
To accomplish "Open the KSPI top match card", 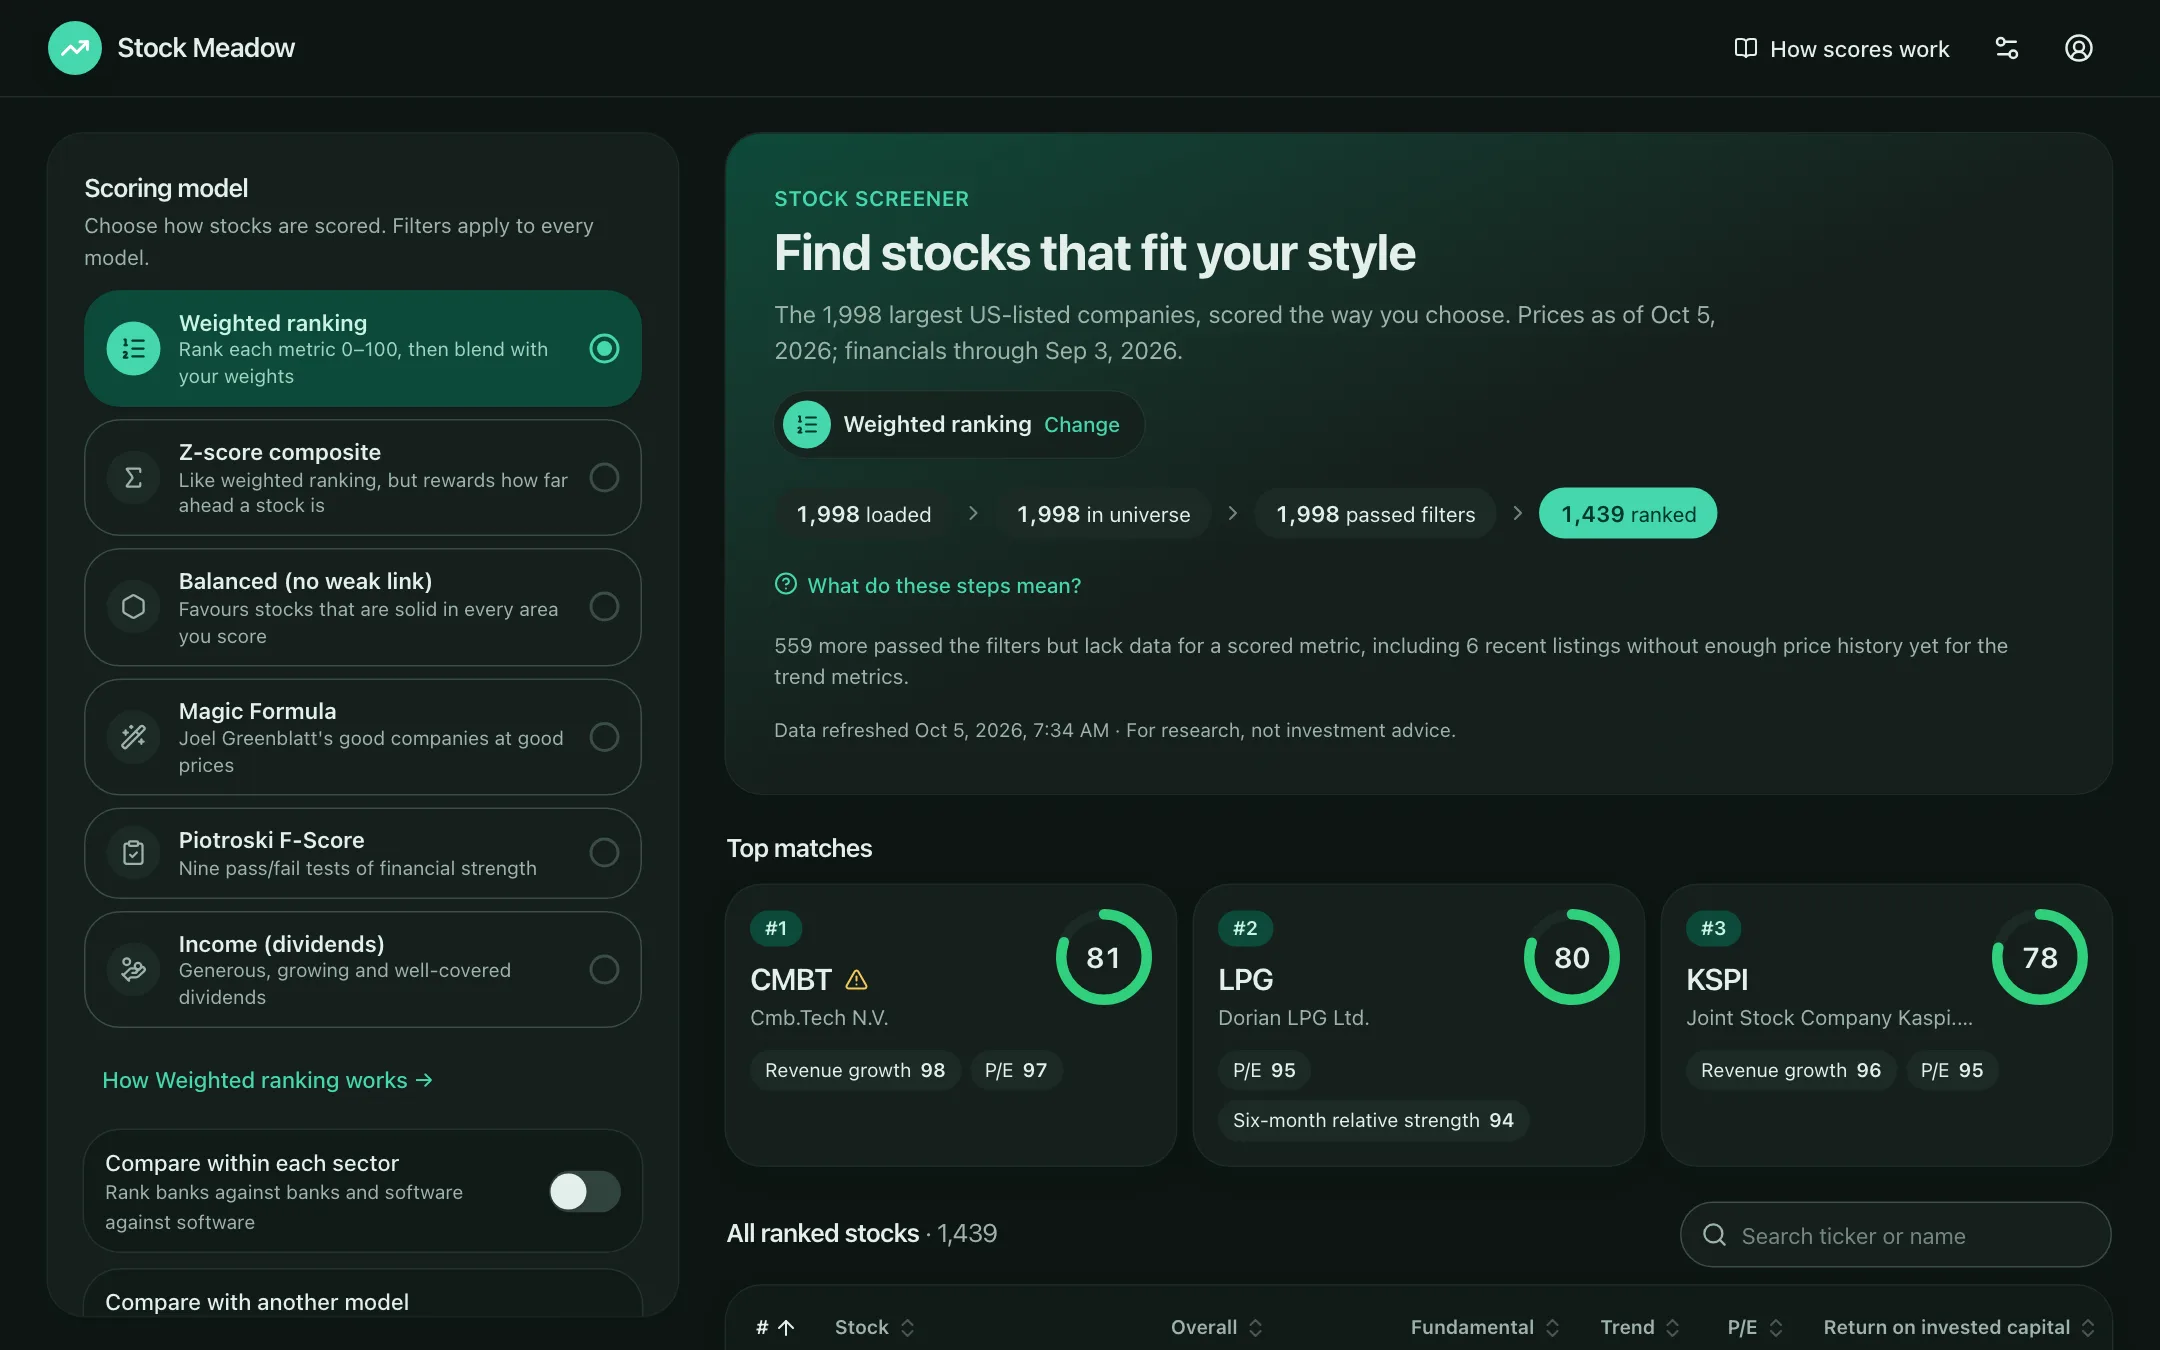I will click(1886, 1025).
